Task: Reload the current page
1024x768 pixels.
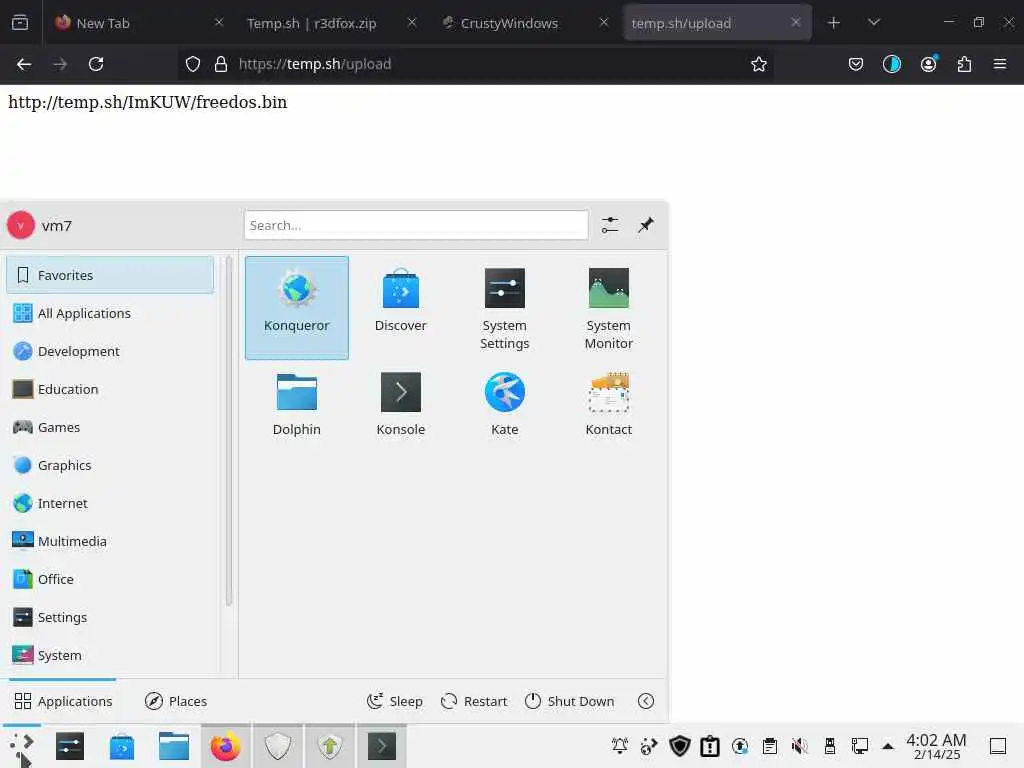Action: [96, 64]
